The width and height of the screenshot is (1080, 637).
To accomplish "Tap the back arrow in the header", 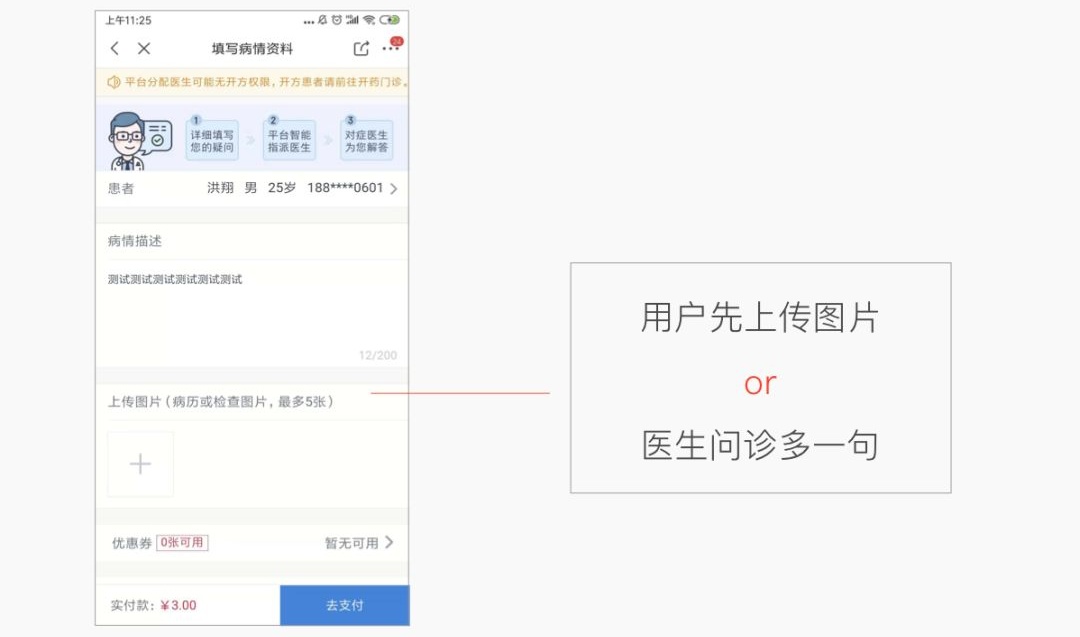I will click(114, 48).
